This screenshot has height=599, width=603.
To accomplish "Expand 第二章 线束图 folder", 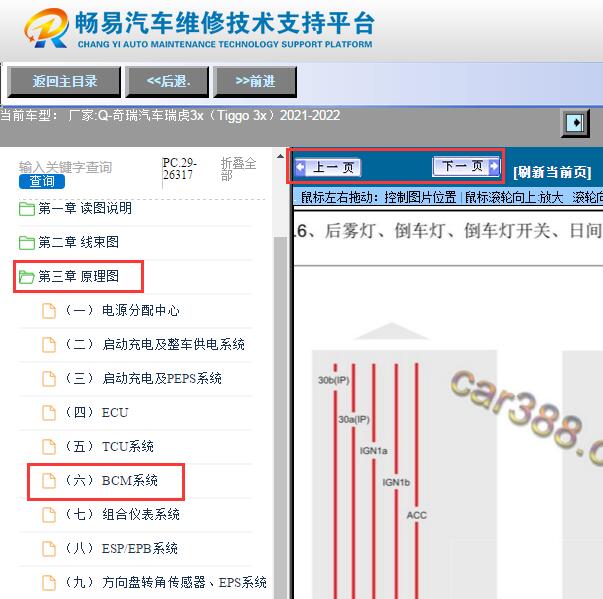I will tap(78, 242).
